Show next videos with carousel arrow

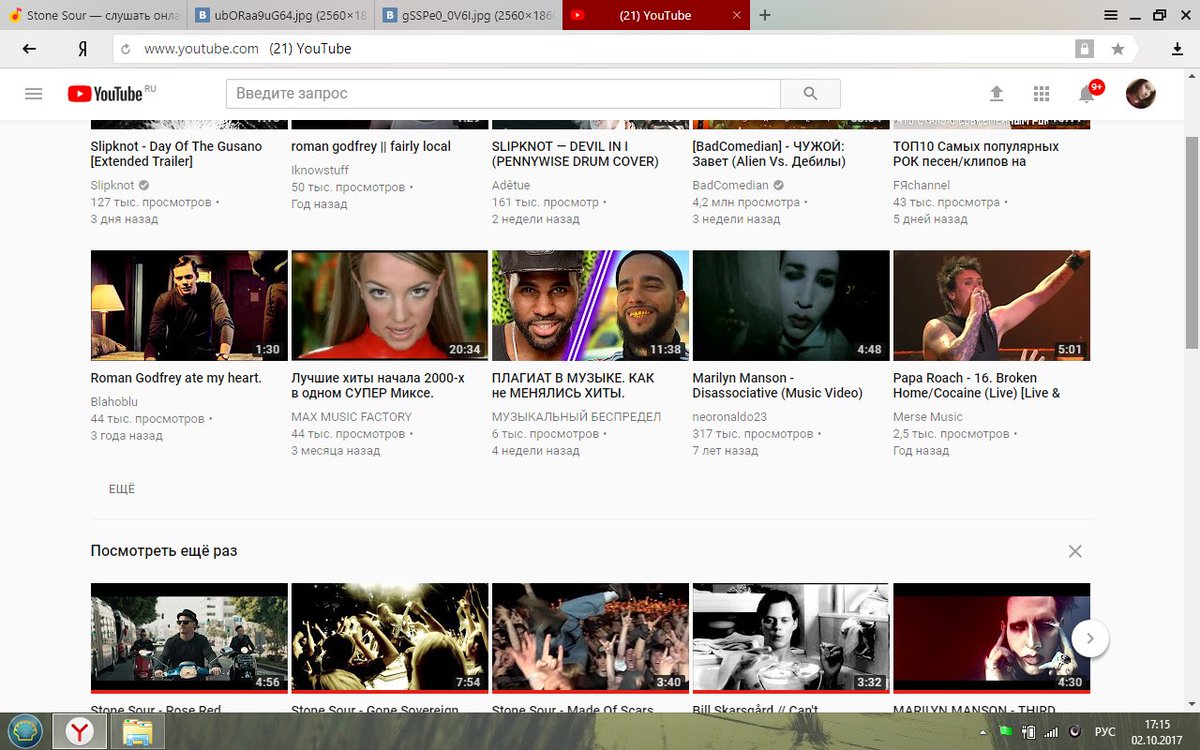pyautogui.click(x=1090, y=638)
